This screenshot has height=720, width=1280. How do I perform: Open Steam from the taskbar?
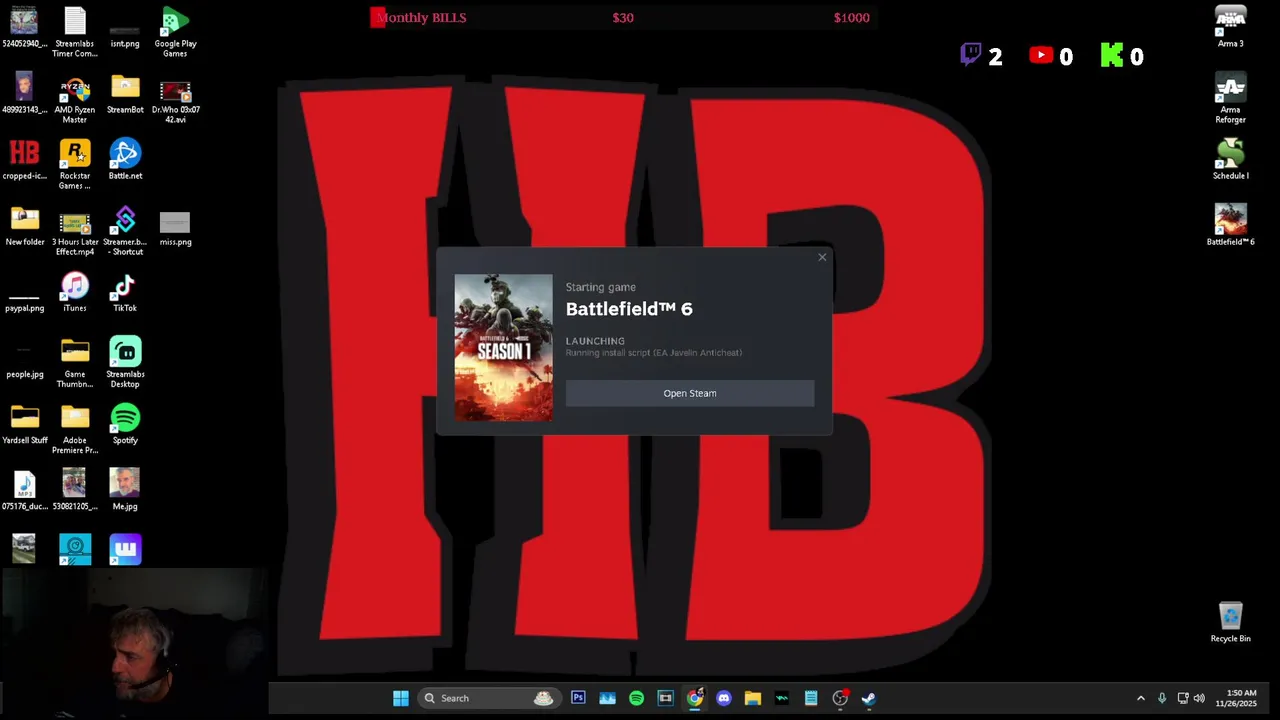[869, 698]
